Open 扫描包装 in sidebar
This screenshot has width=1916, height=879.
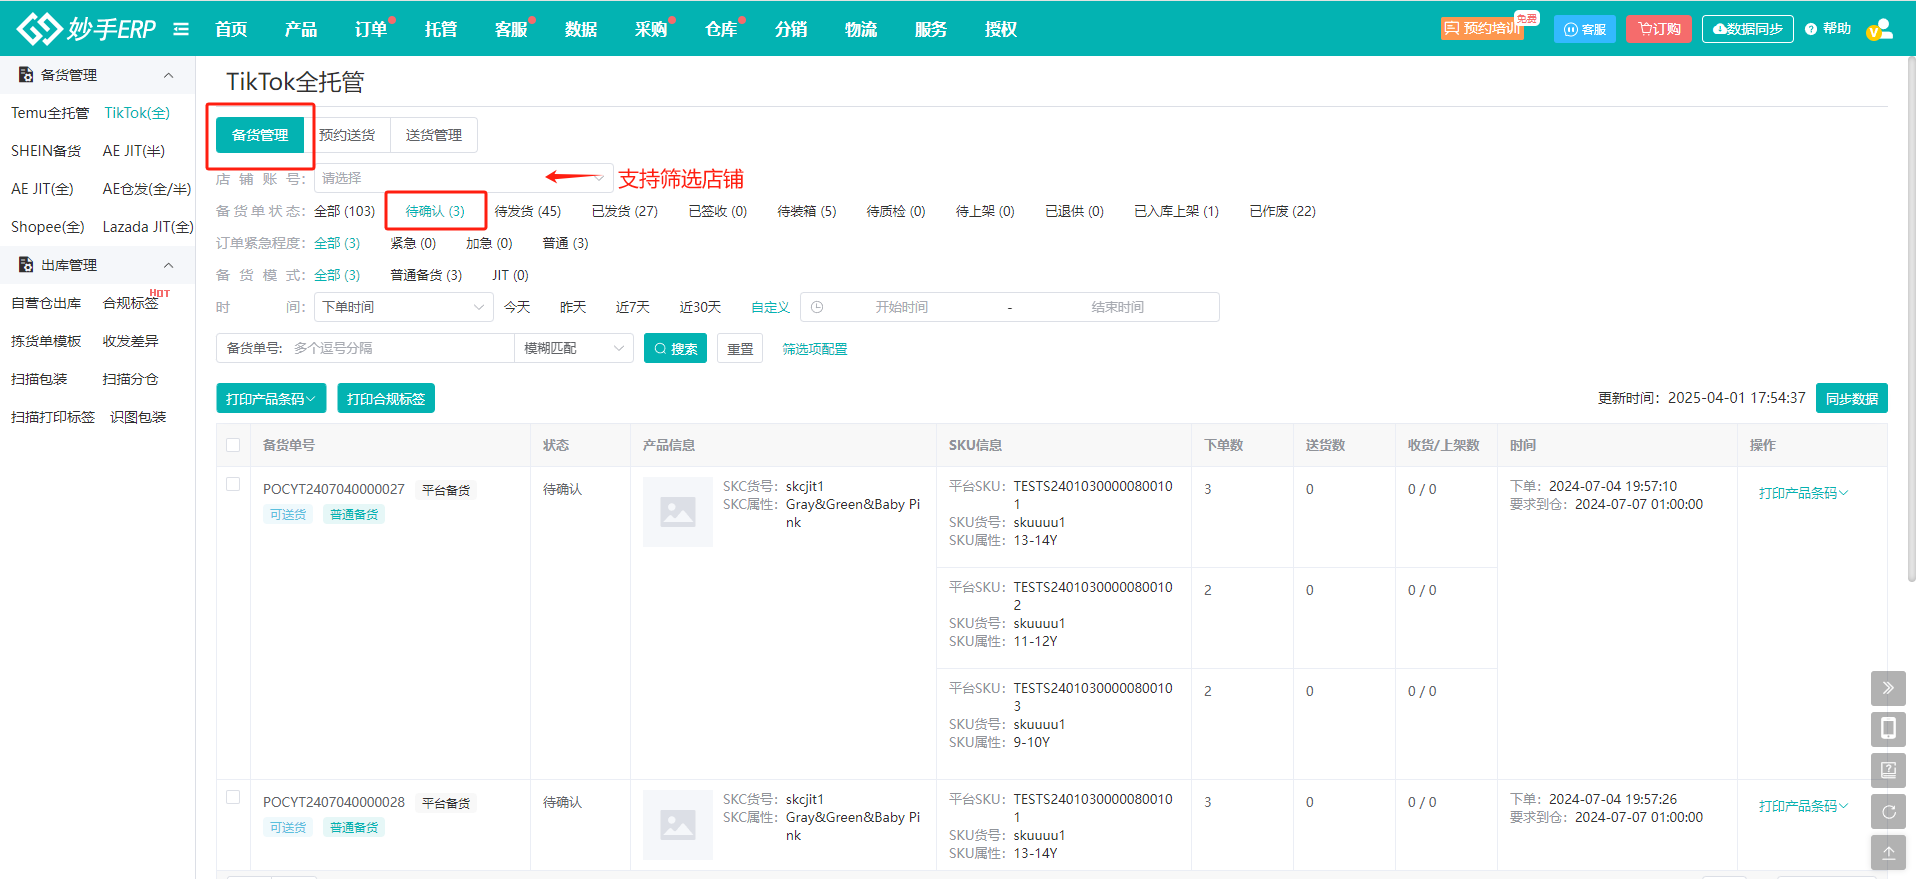(39, 379)
